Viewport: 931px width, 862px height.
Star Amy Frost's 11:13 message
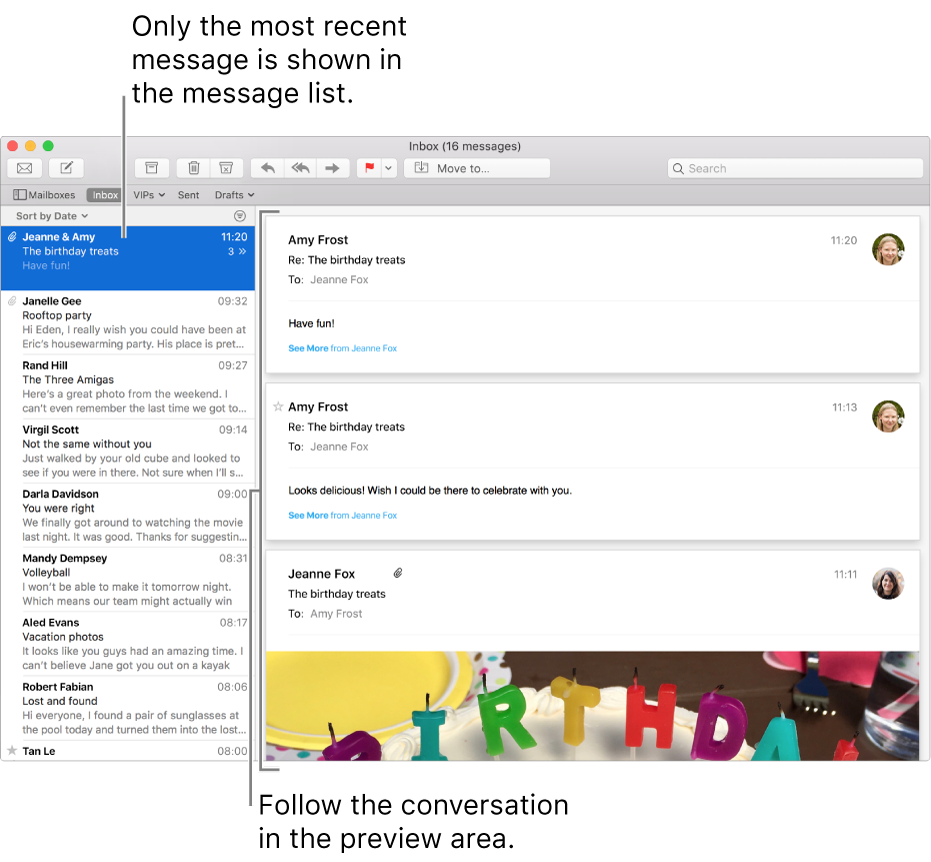click(x=277, y=406)
